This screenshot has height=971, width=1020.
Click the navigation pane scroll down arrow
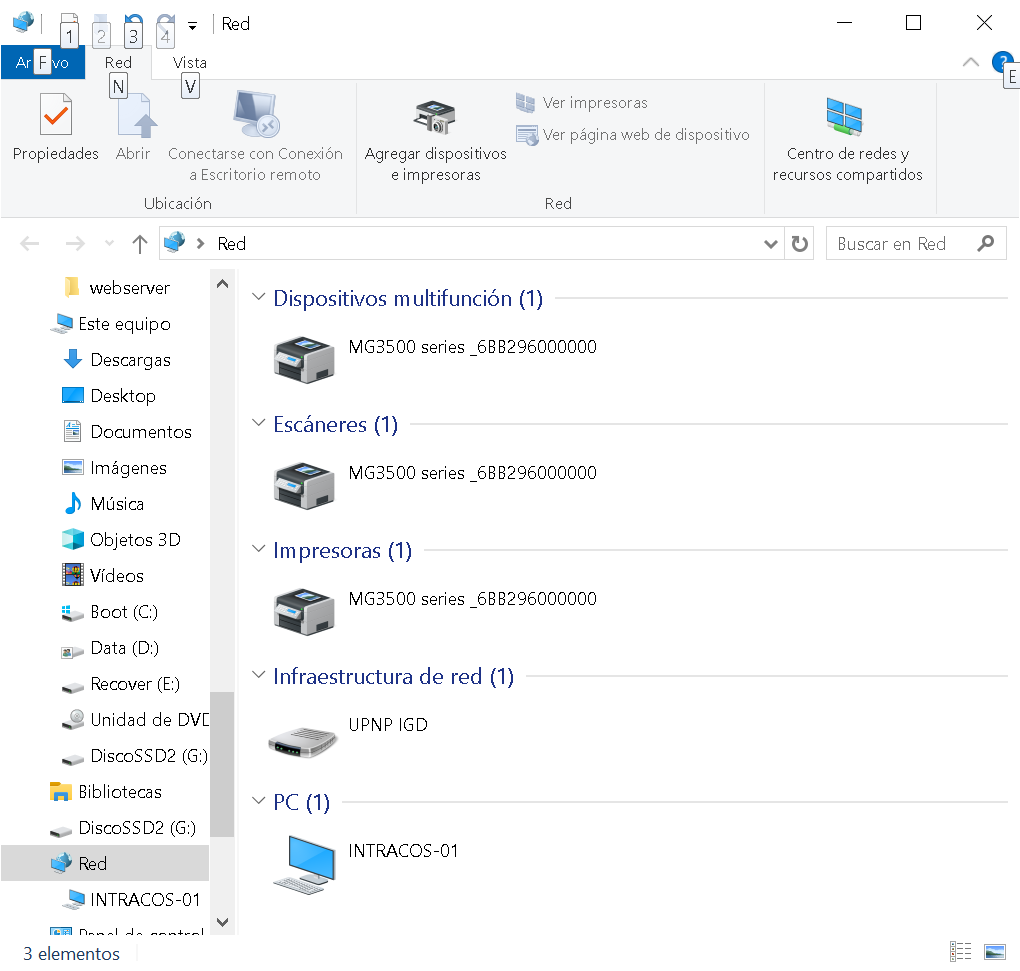click(x=222, y=922)
